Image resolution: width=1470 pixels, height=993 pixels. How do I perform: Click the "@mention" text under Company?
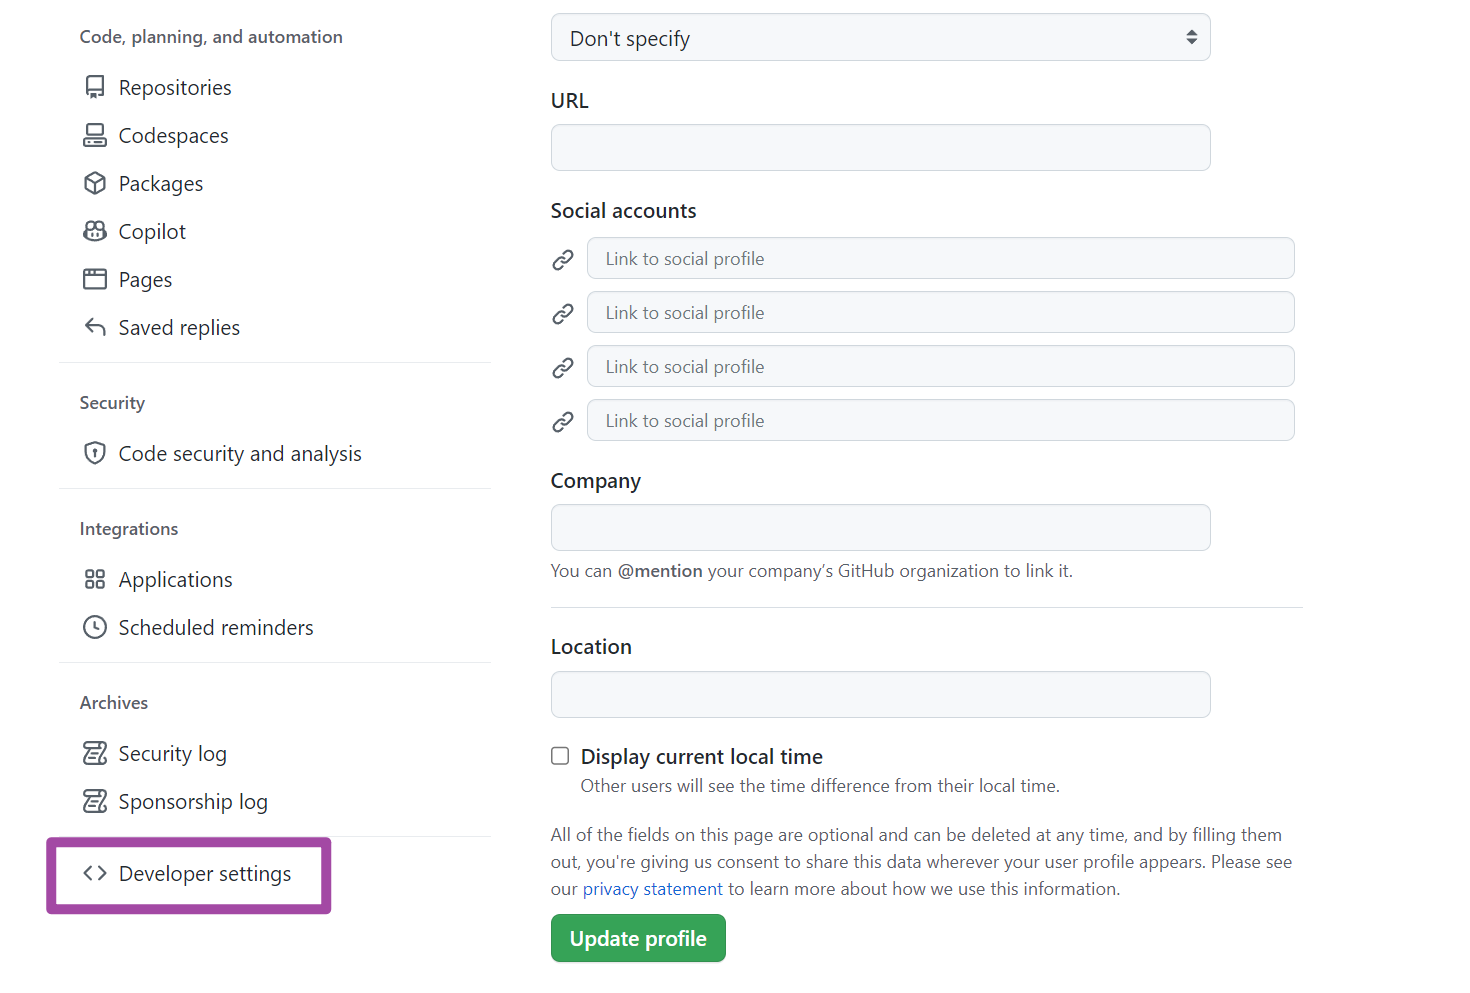[660, 571]
